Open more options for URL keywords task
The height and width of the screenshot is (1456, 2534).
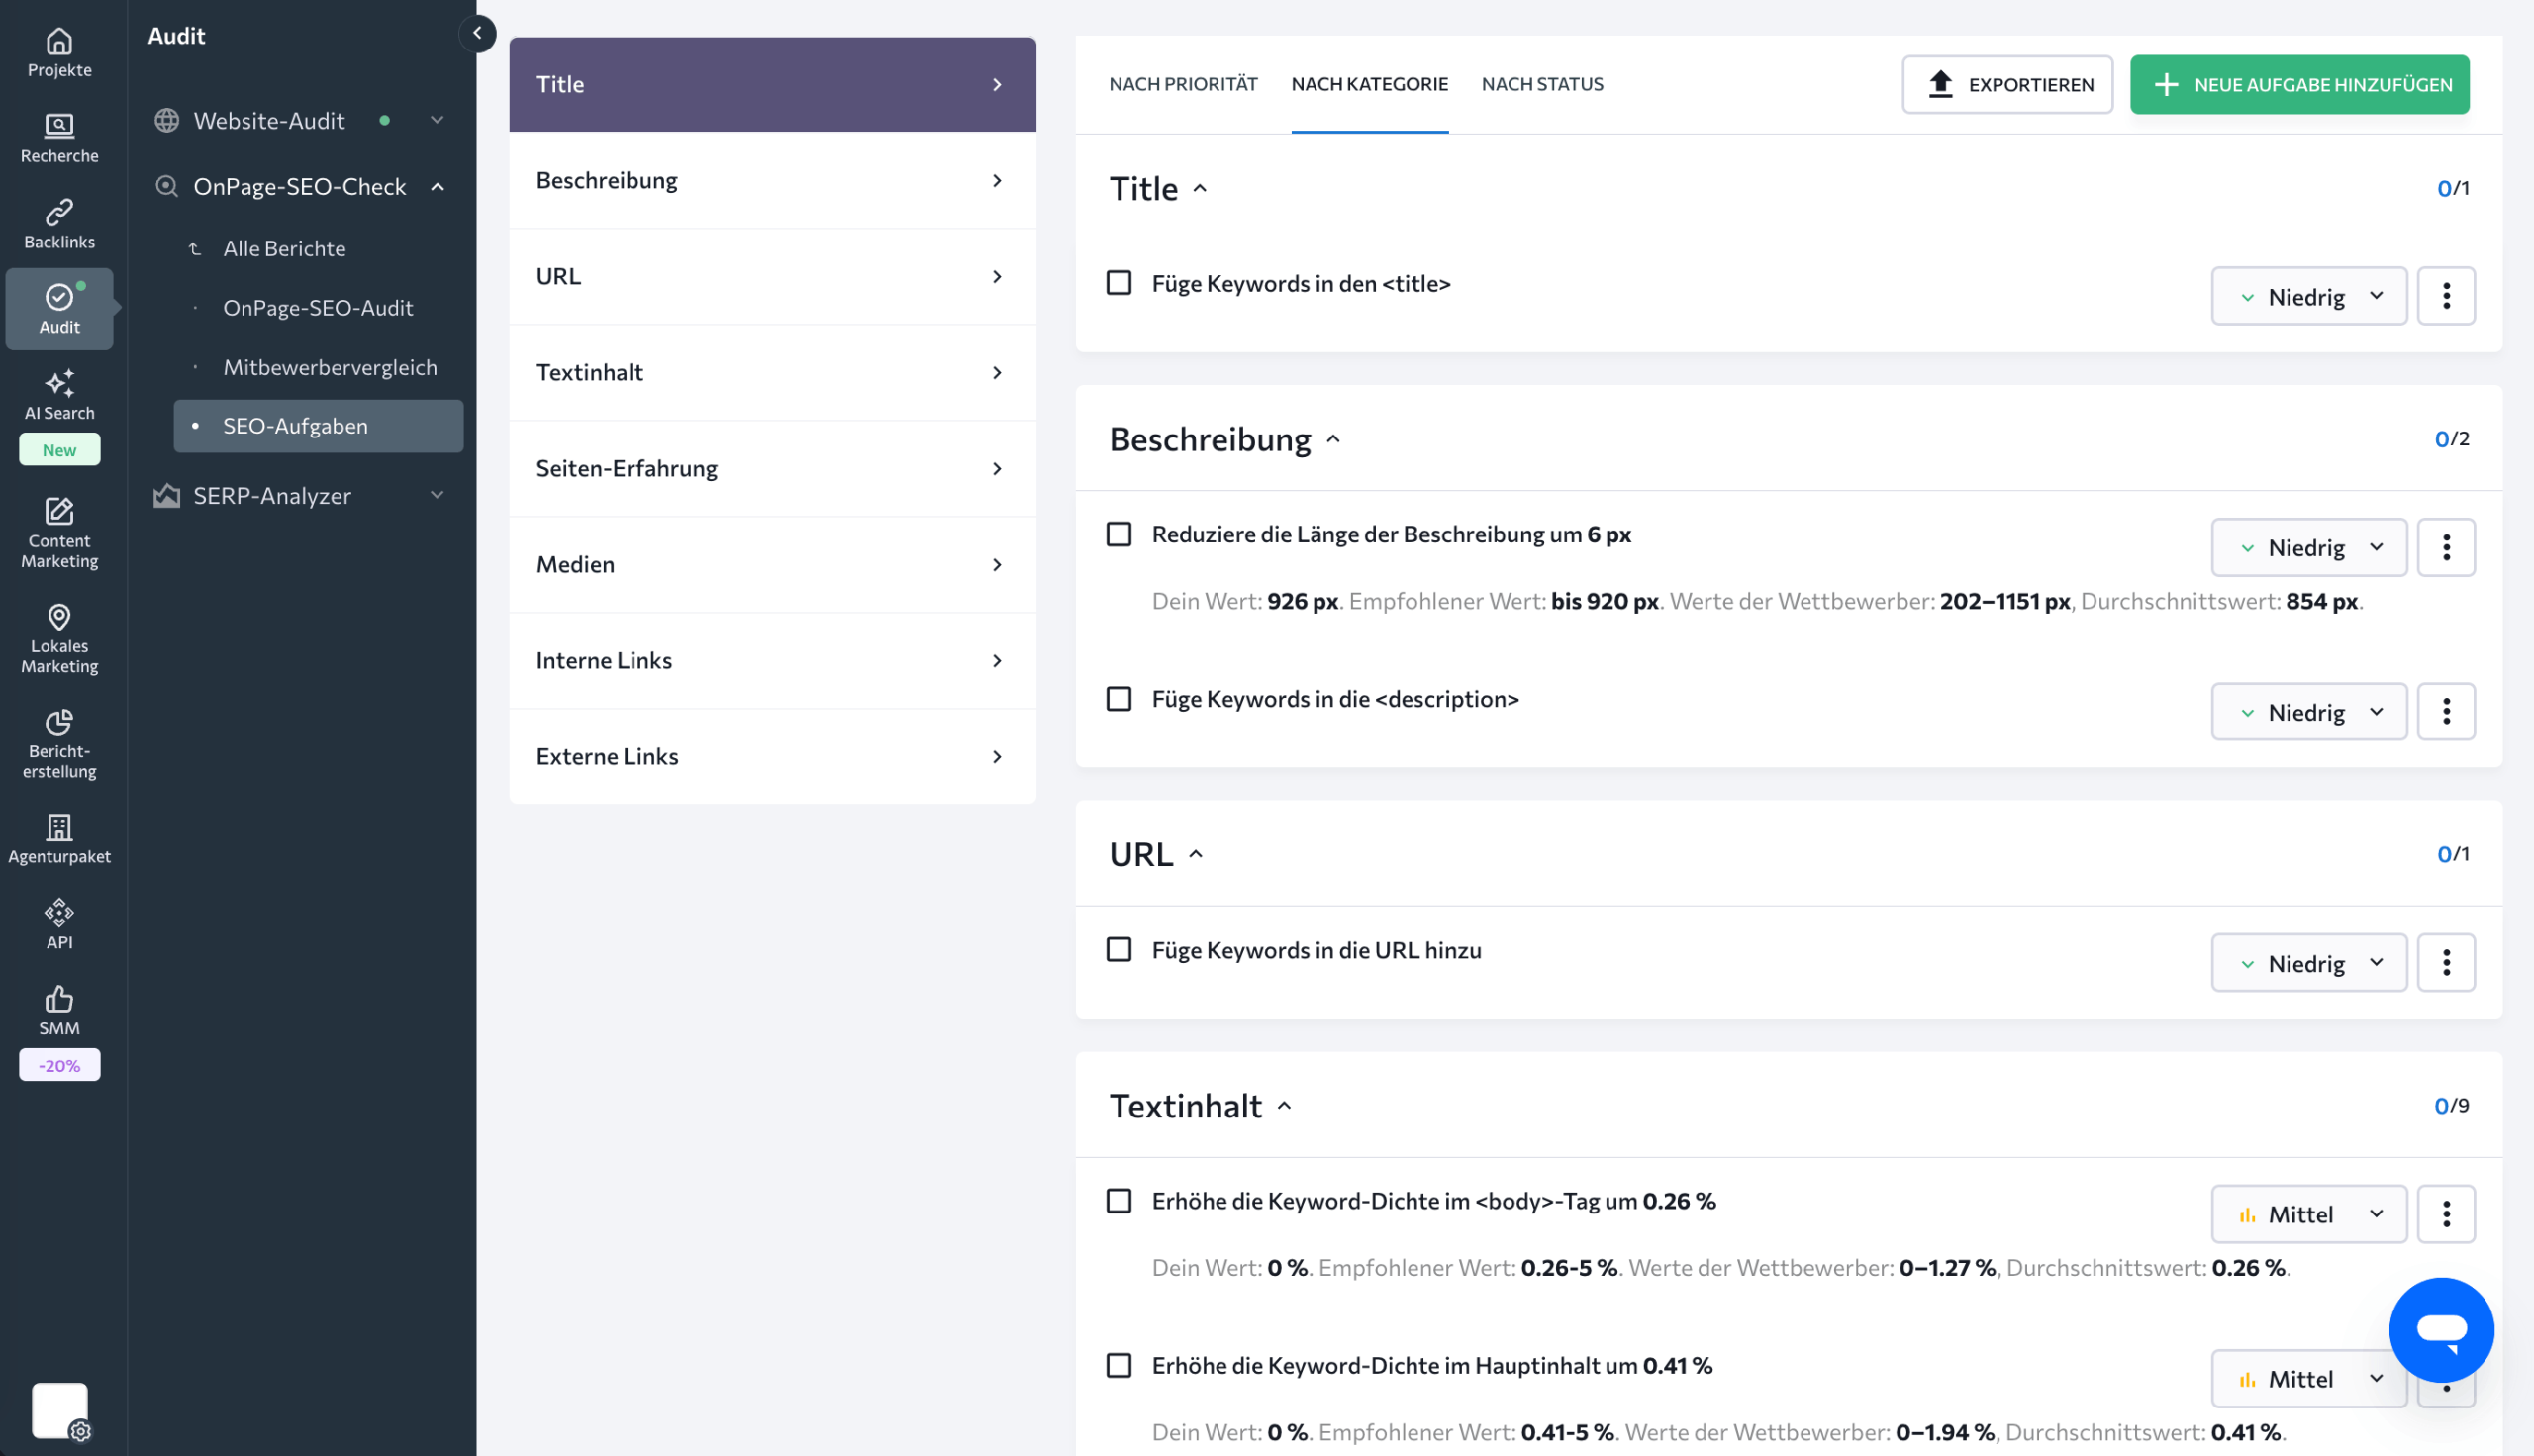click(2446, 963)
